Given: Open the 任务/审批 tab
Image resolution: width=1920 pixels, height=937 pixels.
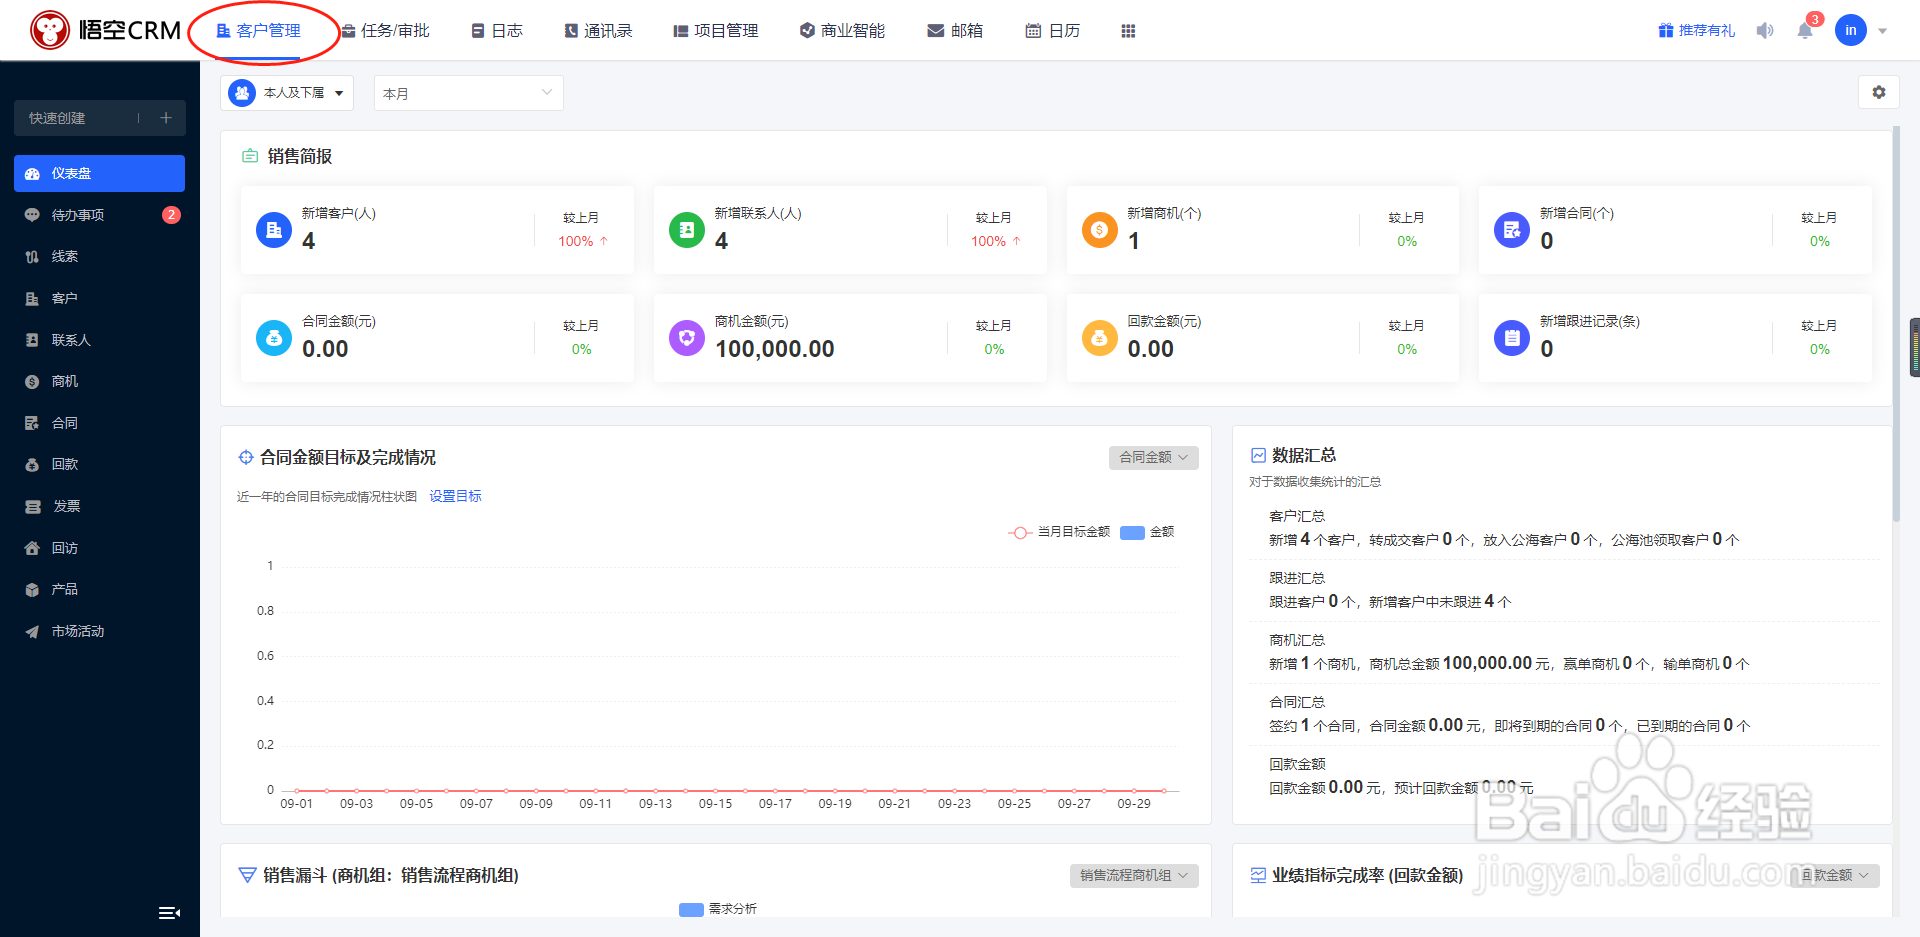Looking at the screenshot, I should coord(386,31).
